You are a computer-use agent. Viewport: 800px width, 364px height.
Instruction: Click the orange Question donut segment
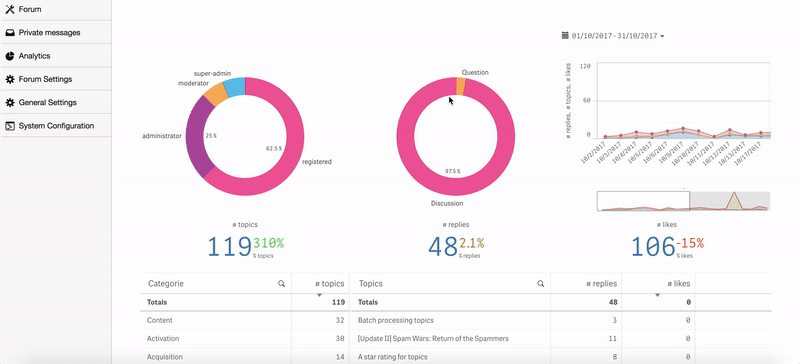click(x=461, y=86)
